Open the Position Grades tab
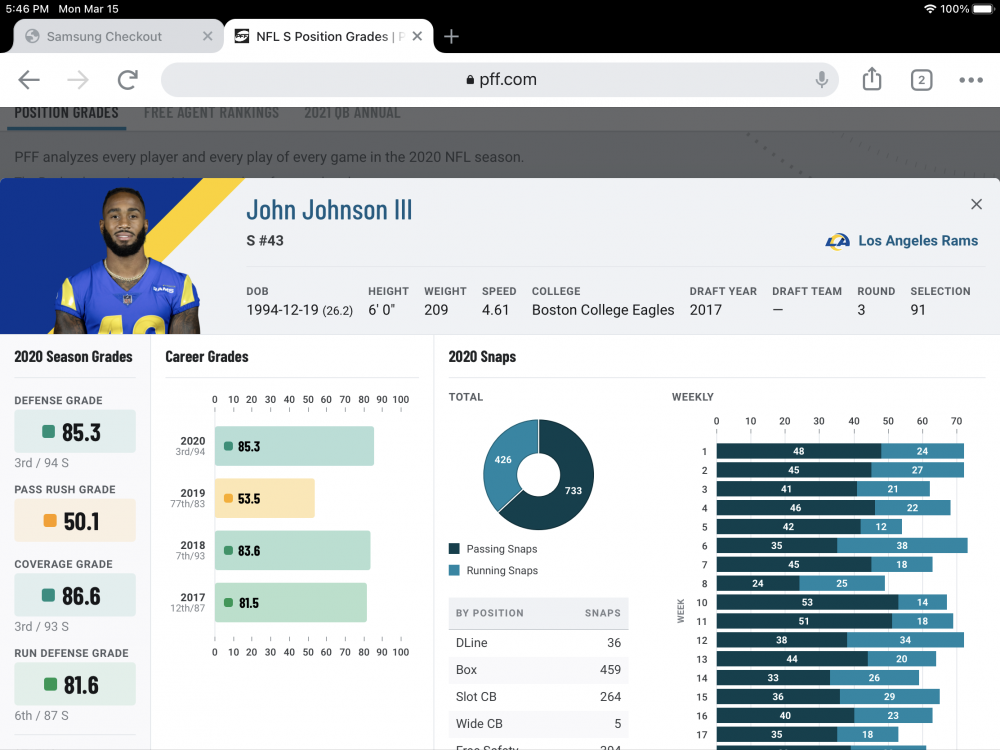Viewport: 1000px width, 750px height. (x=66, y=113)
